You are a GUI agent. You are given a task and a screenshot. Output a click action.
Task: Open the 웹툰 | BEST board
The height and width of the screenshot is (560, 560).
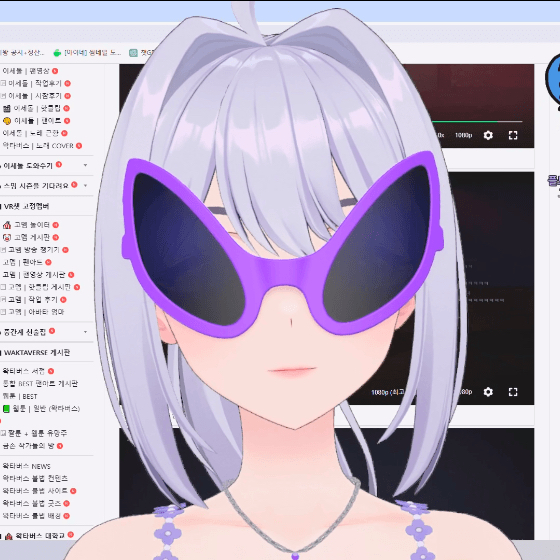tap(20, 396)
